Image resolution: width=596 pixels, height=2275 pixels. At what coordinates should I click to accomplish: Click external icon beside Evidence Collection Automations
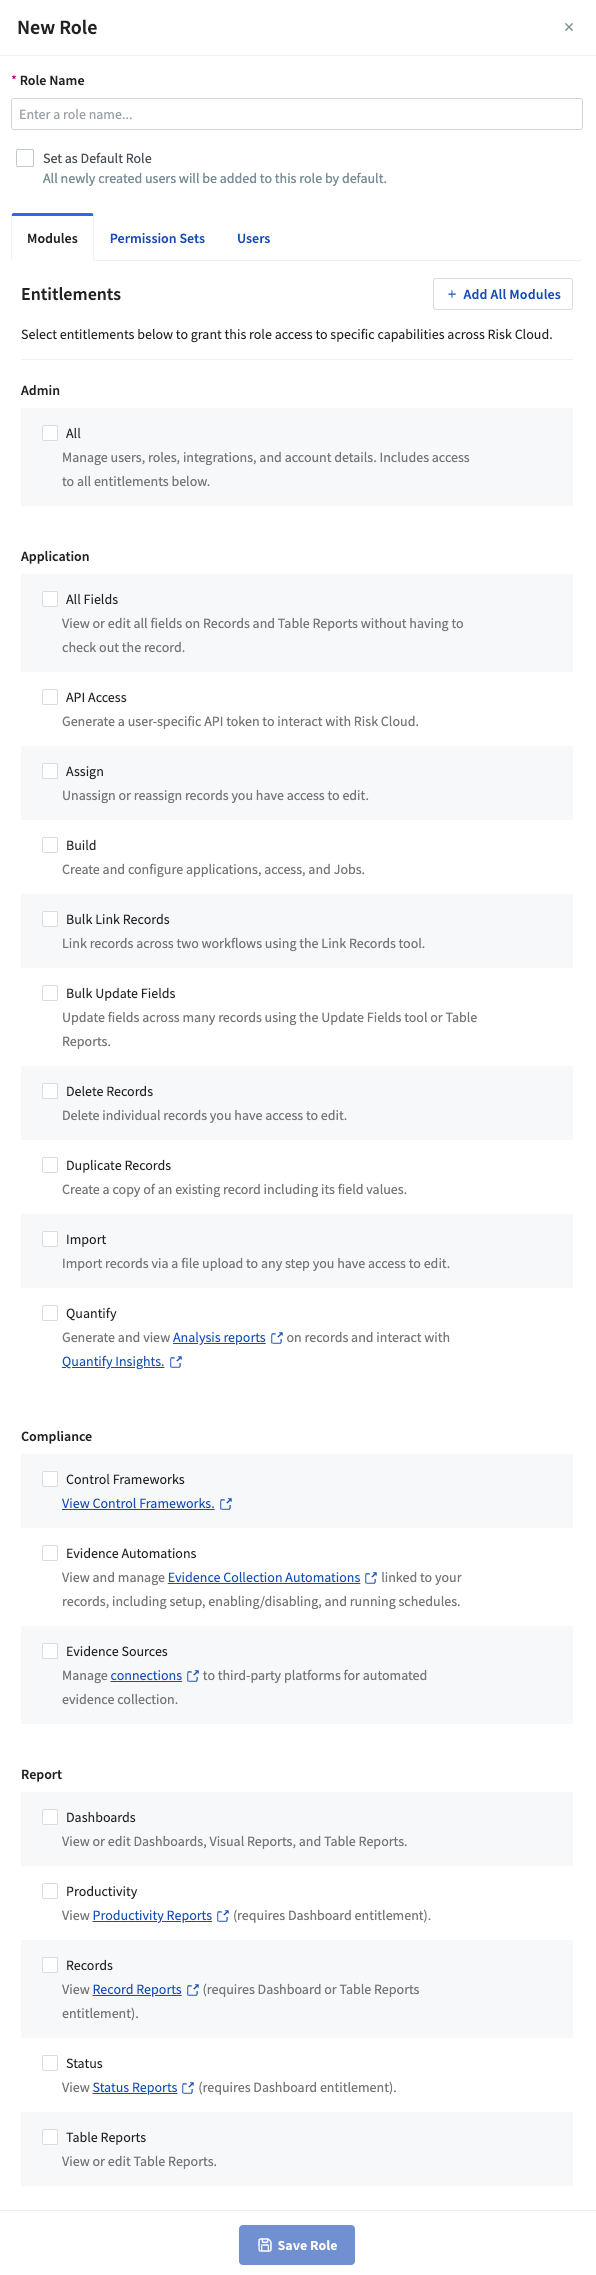371,1578
